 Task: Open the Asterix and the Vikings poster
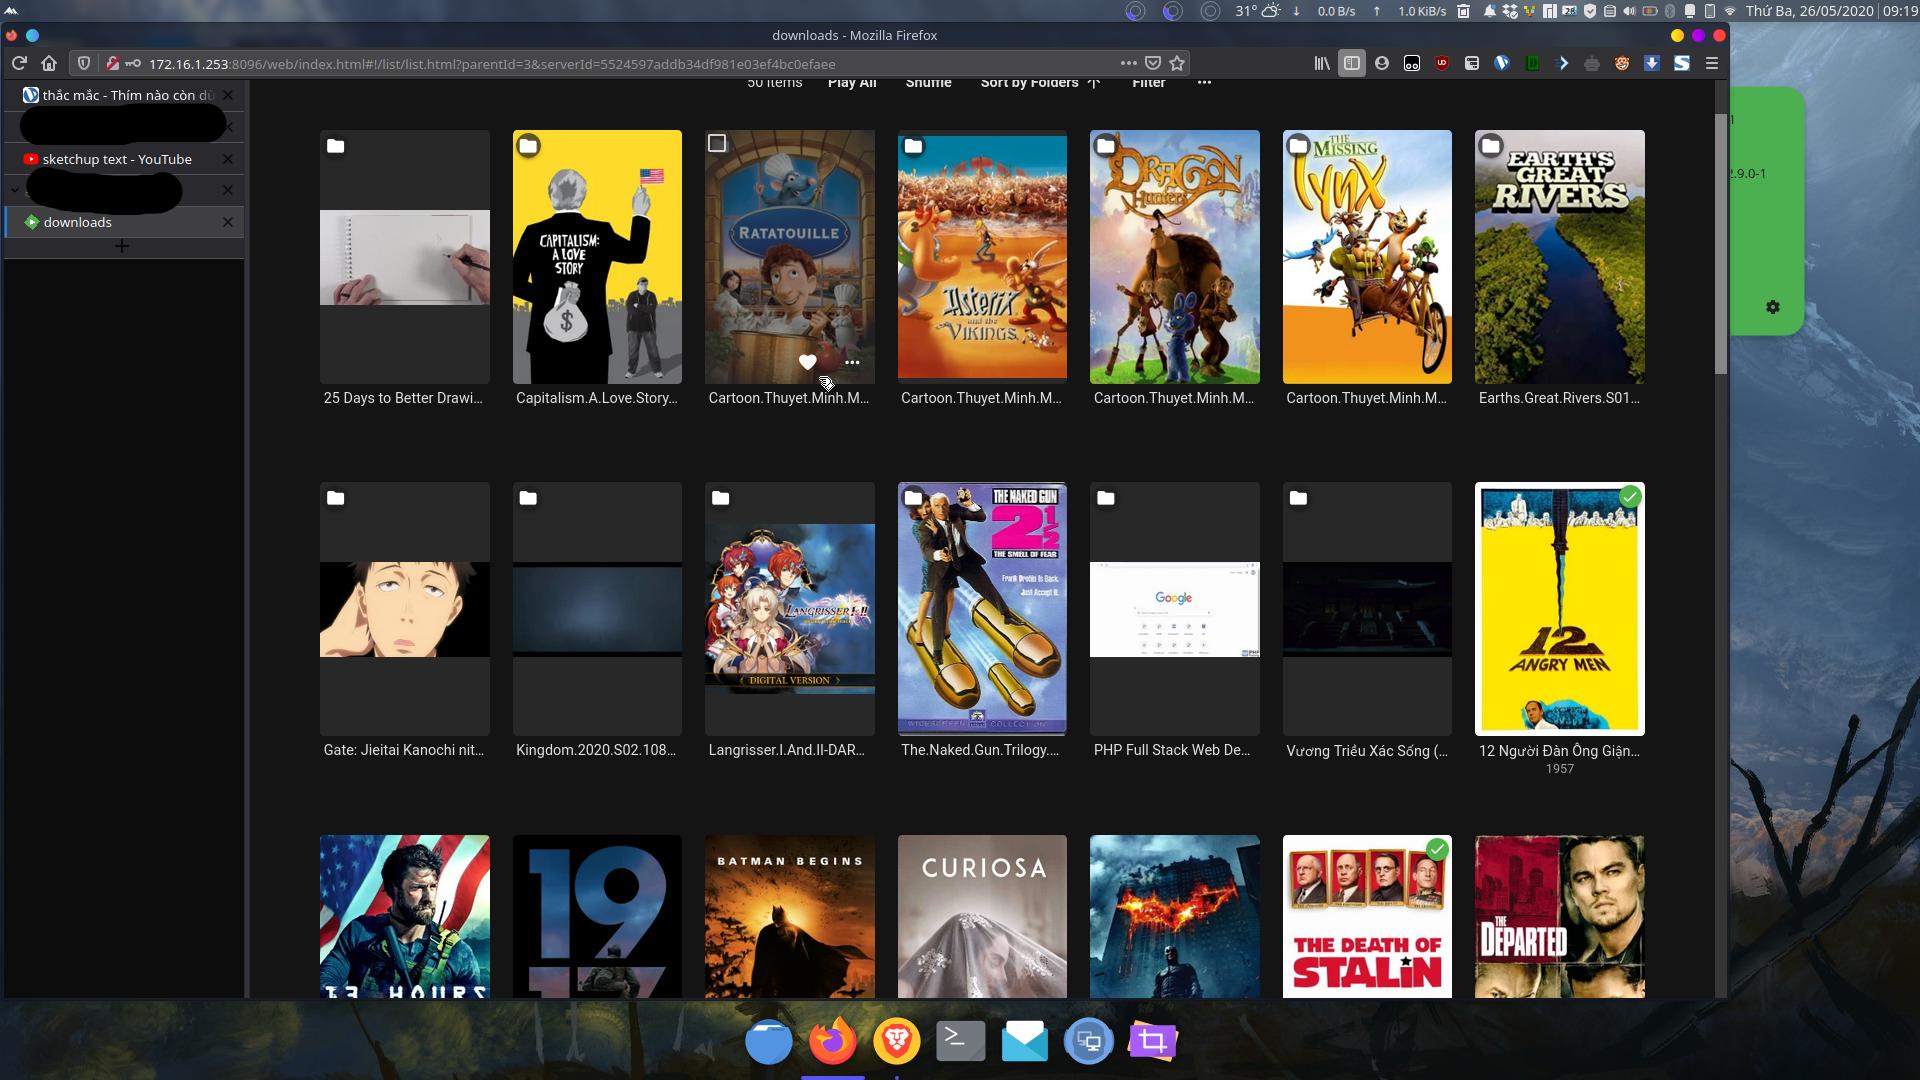coord(982,257)
